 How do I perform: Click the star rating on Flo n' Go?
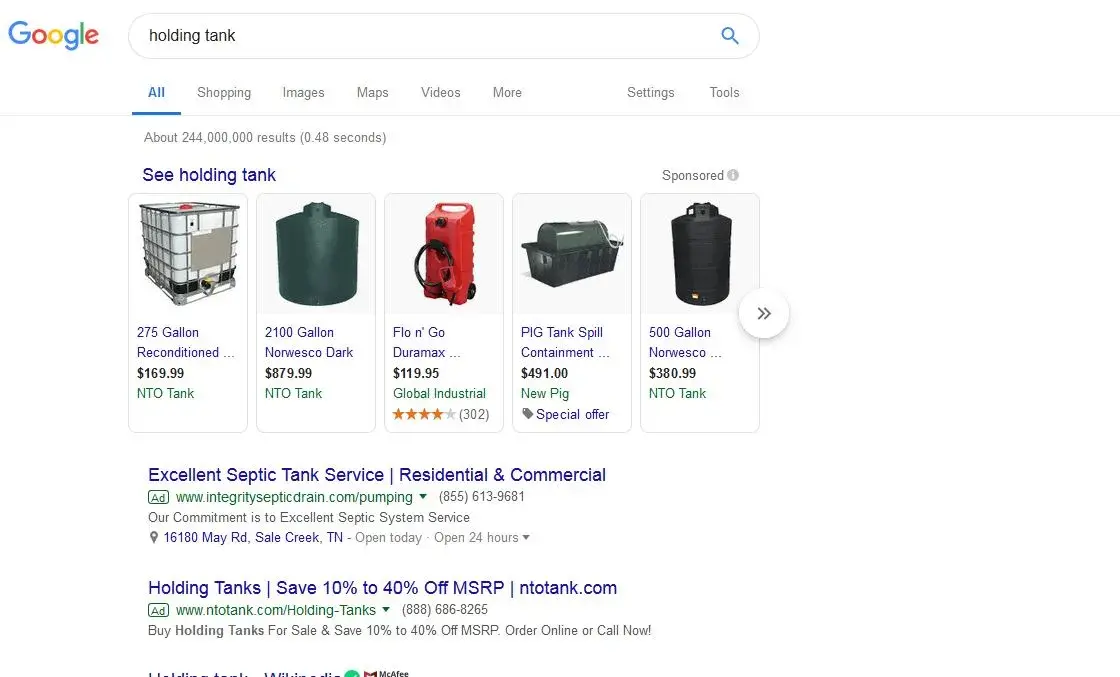point(424,414)
